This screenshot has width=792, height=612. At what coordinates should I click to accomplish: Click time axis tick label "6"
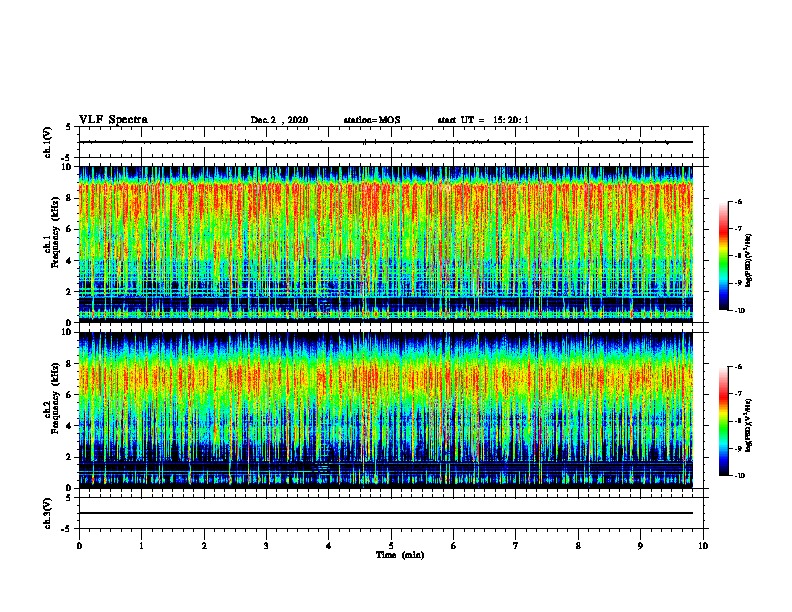coord(453,546)
